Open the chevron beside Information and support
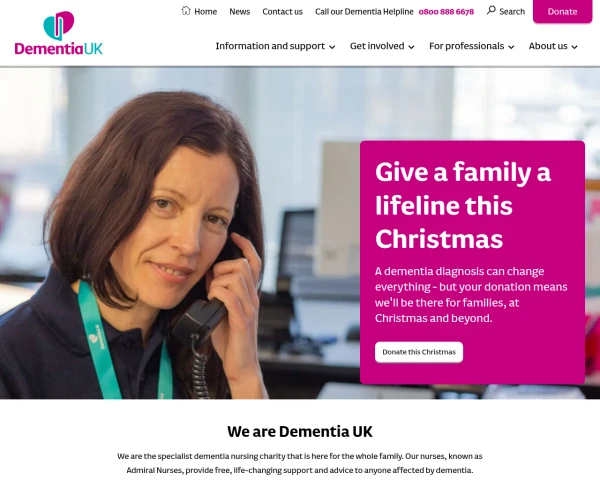 pos(332,47)
